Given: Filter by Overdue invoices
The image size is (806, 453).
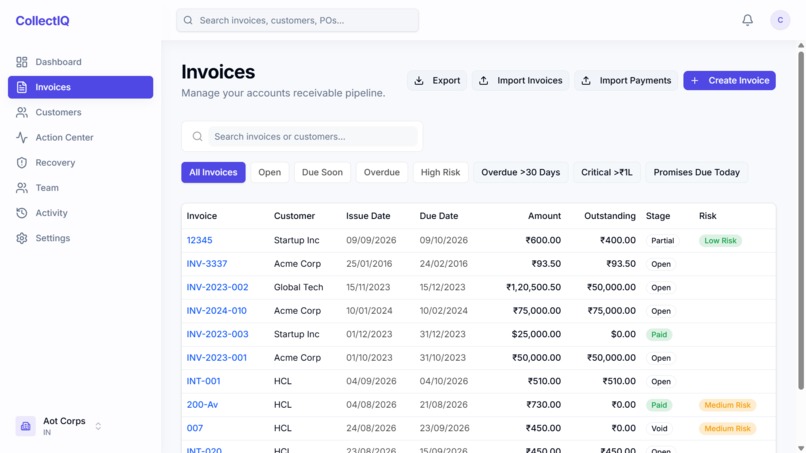Looking at the screenshot, I should [x=381, y=173].
